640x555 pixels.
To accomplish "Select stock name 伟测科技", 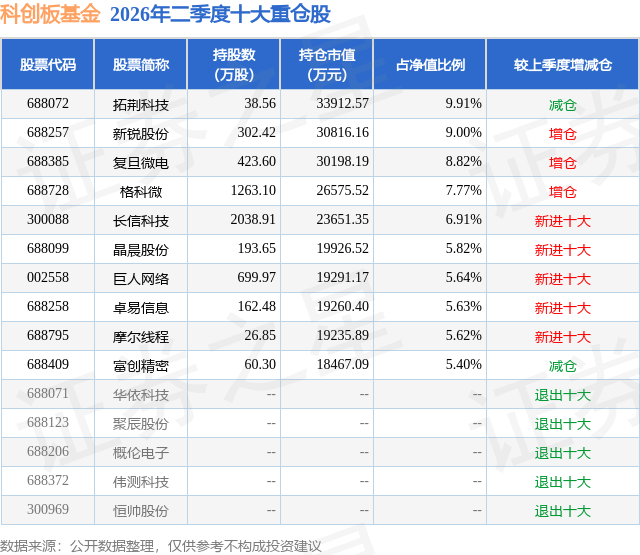I will (141, 482).
